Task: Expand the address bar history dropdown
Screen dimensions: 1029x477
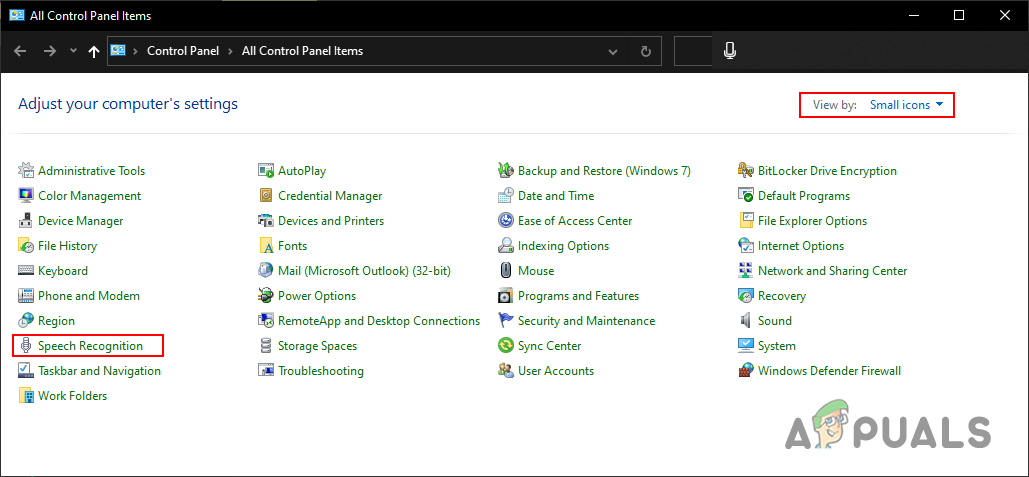Action: [x=613, y=51]
